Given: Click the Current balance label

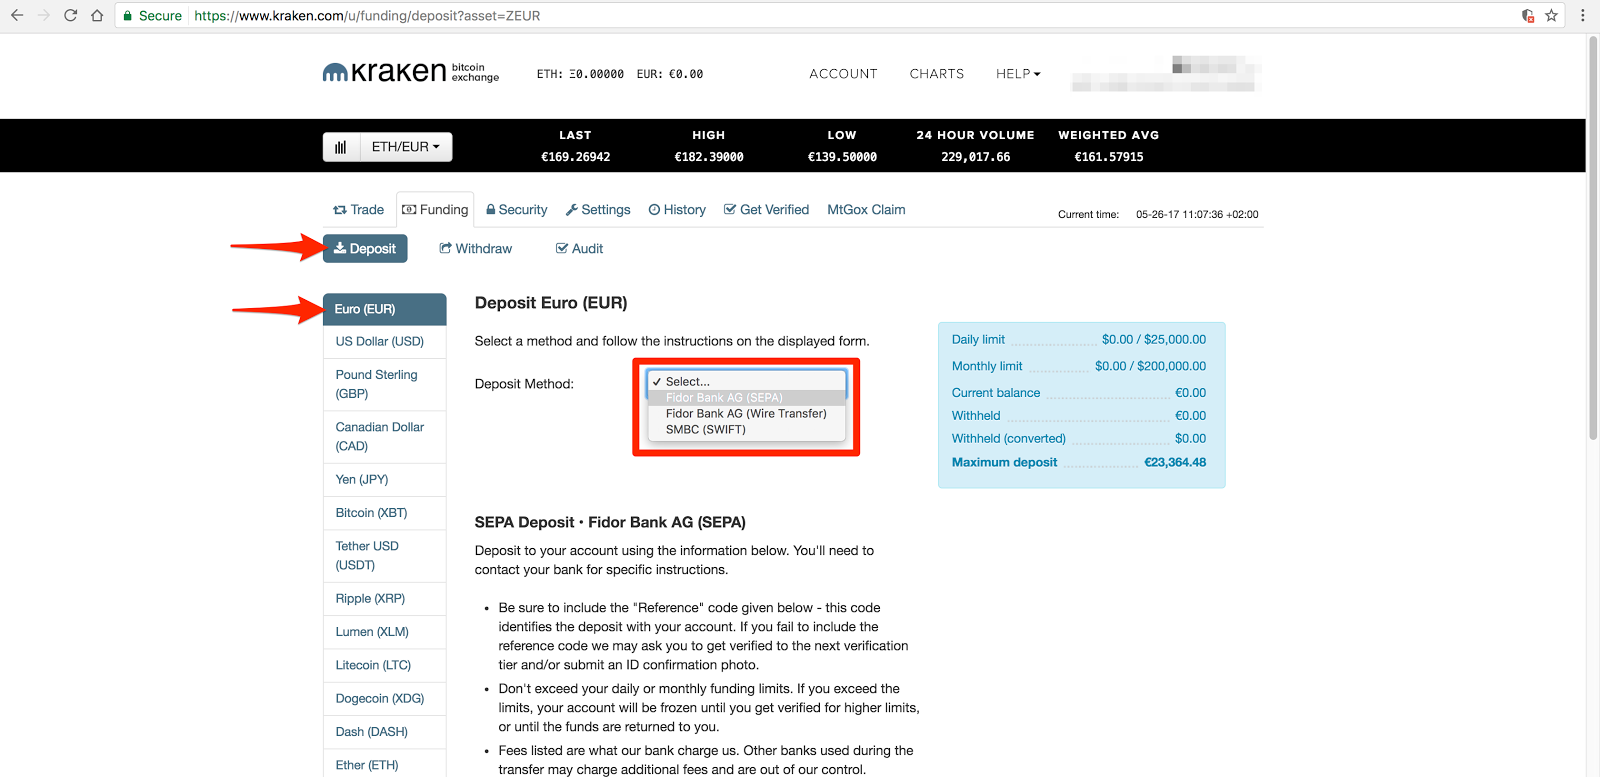Looking at the screenshot, I should (996, 393).
